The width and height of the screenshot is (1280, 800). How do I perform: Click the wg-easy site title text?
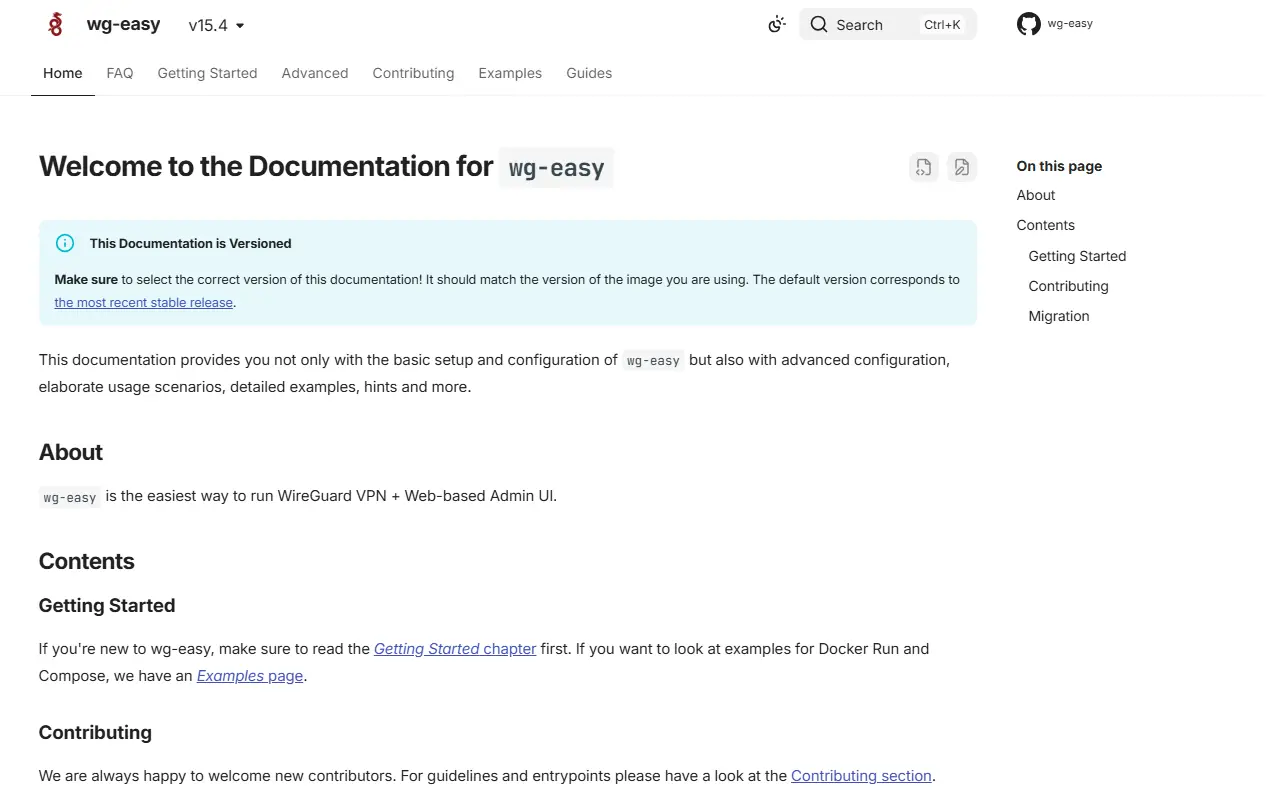click(123, 25)
